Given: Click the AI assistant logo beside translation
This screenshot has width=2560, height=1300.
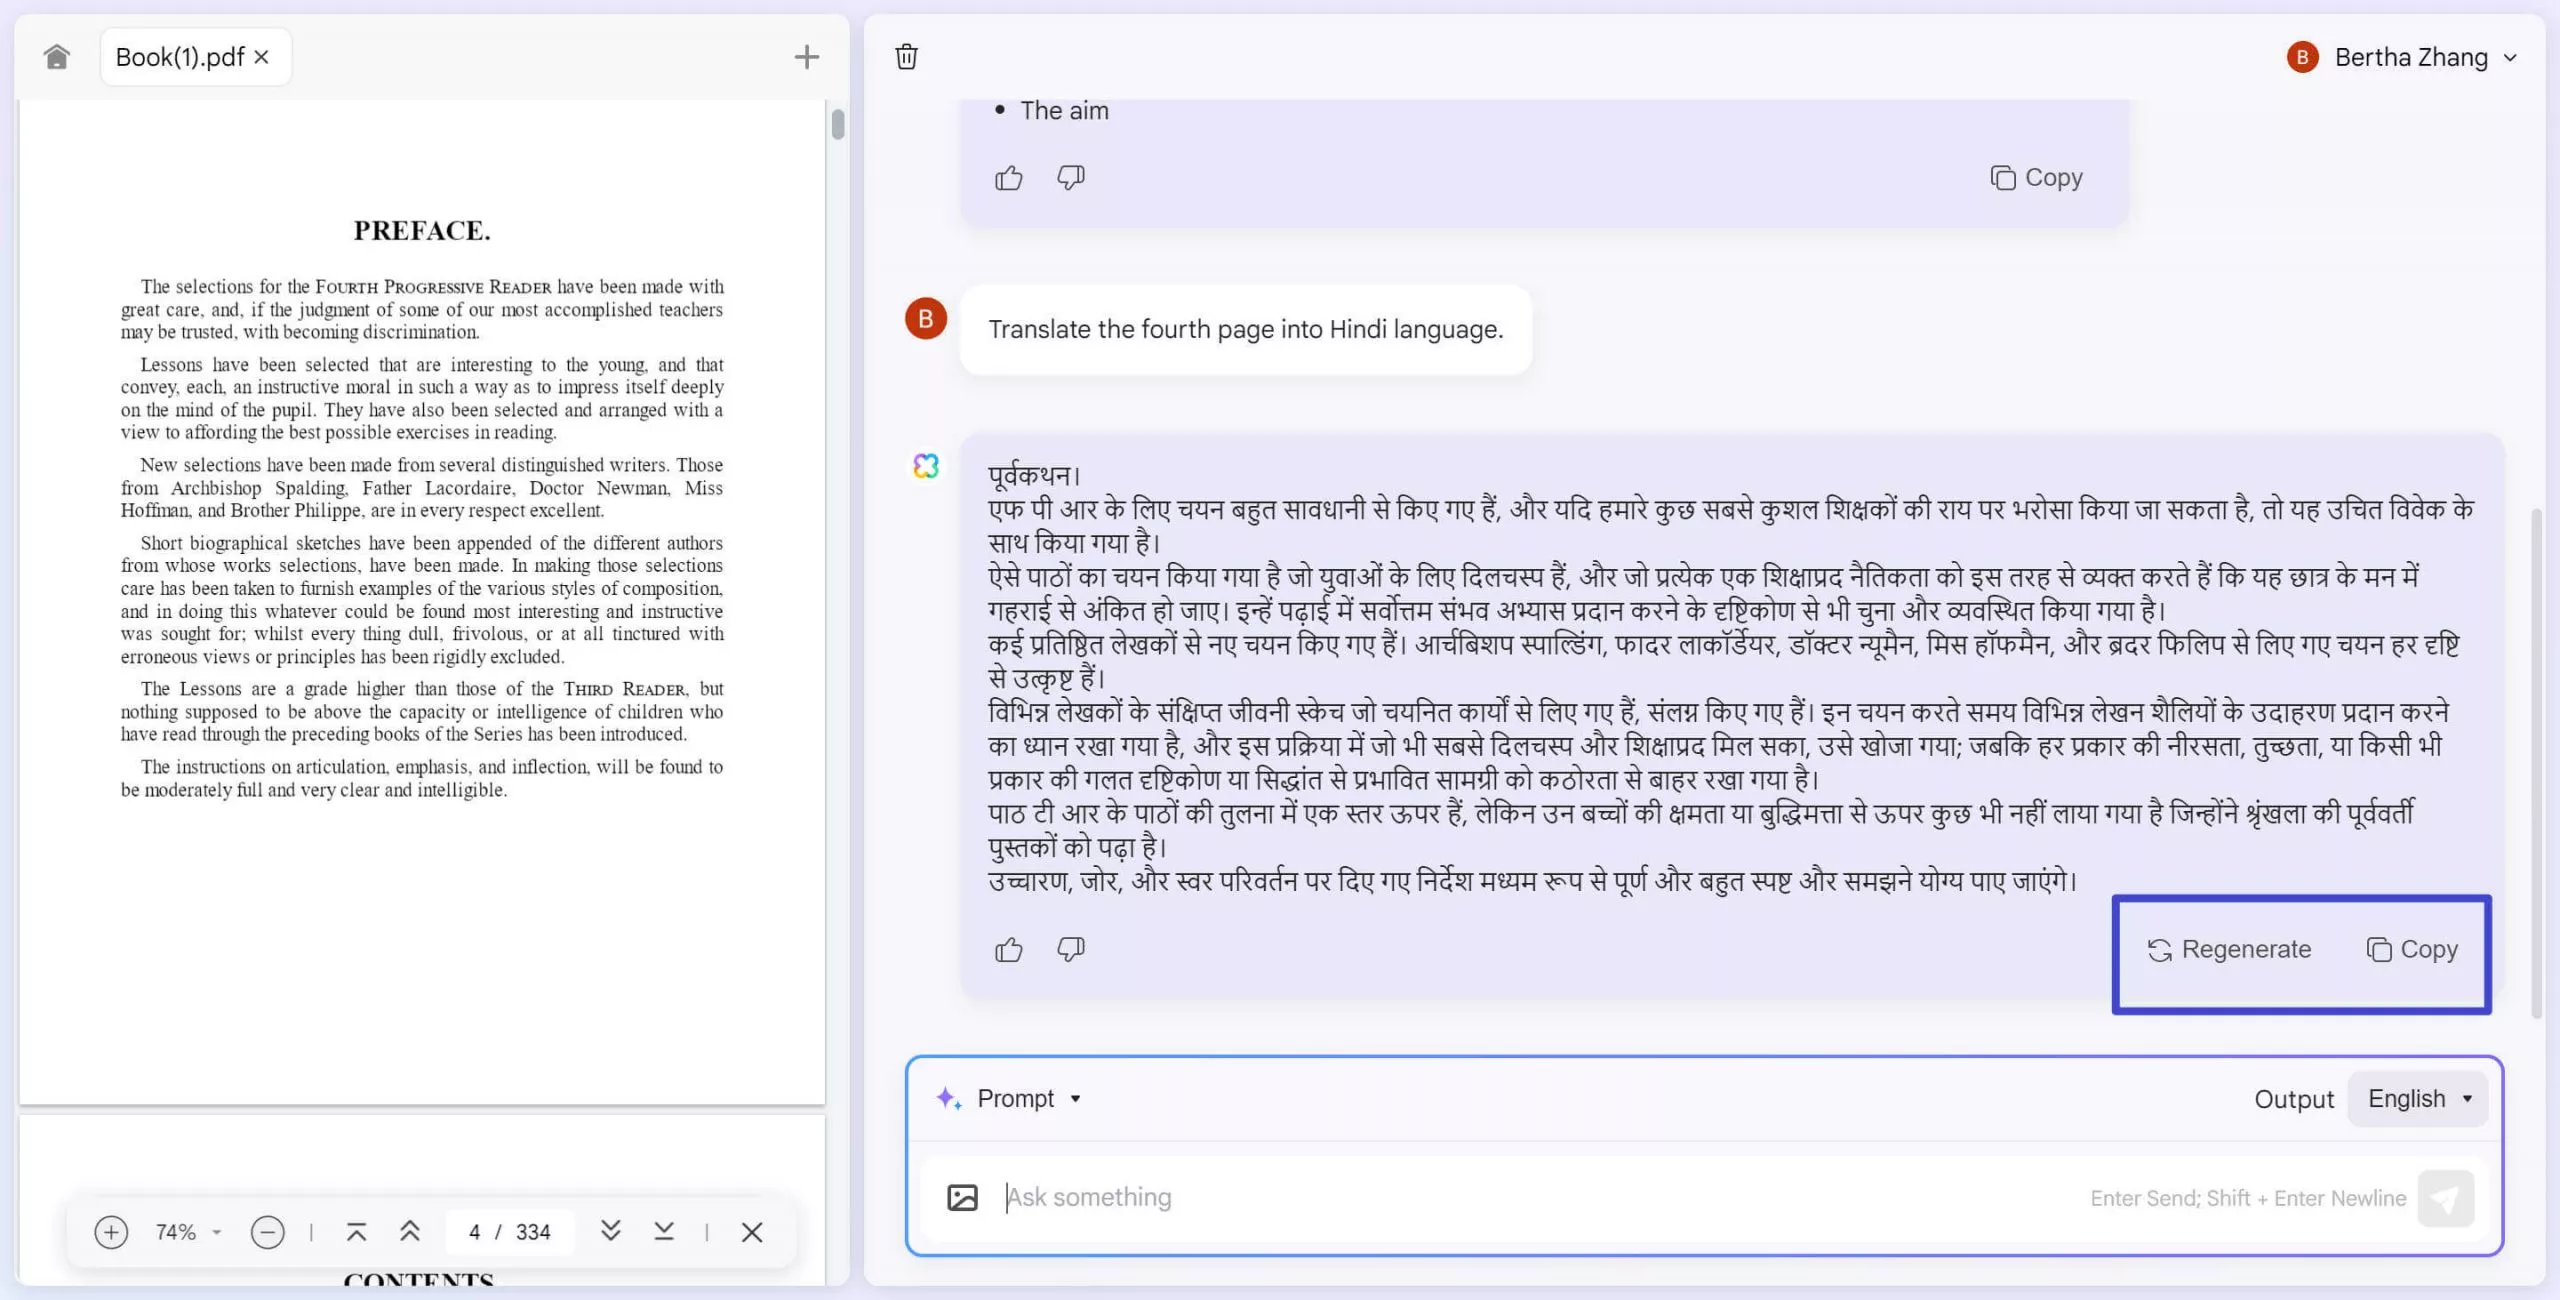Looking at the screenshot, I should pos(926,465).
